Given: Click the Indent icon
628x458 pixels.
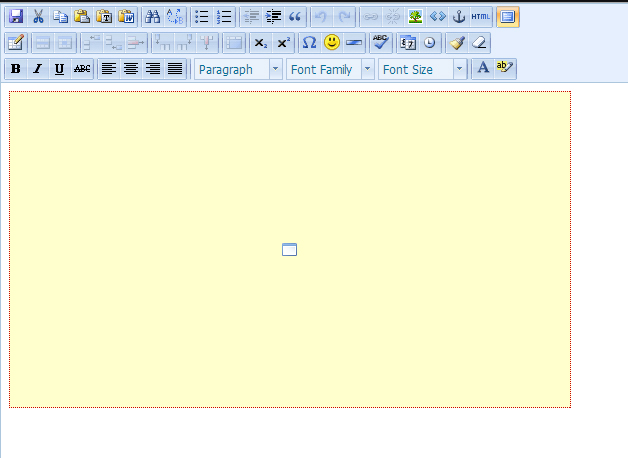Looking at the screenshot, I should tap(273, 17).
